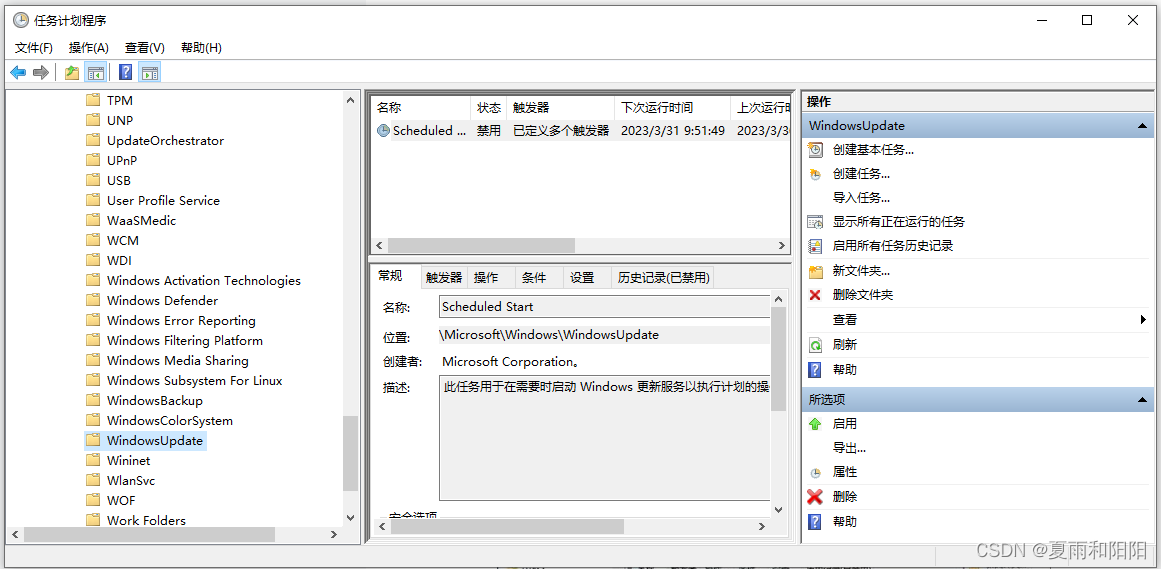The image size is (1161, 569).
Task: Sort task list by 状态 column header
Action: (x=489, y=108)
